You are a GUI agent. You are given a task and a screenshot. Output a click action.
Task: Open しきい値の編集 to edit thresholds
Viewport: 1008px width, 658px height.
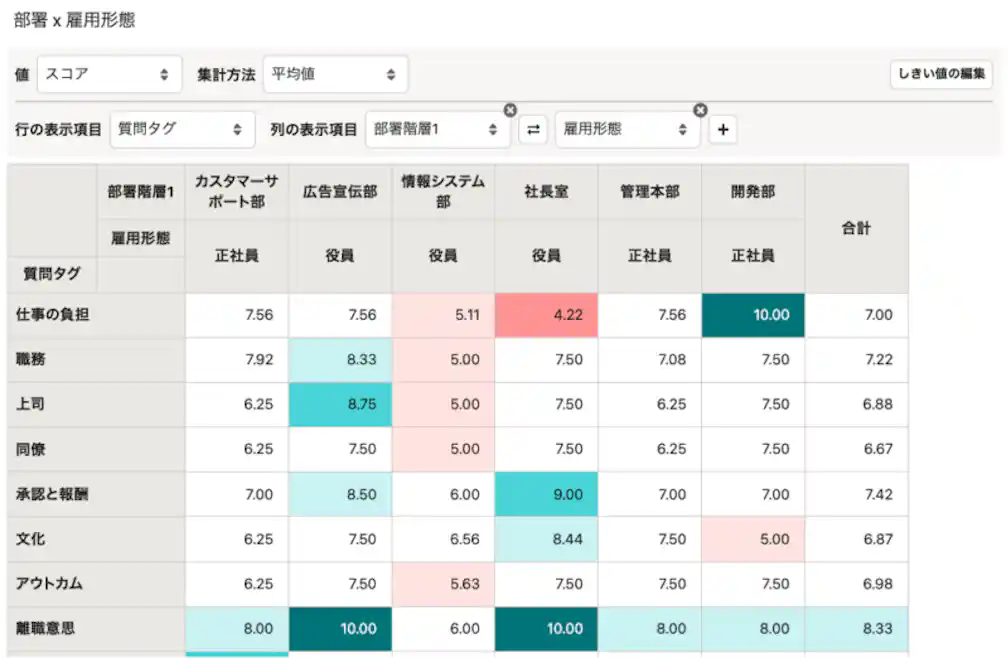(940, 73)
